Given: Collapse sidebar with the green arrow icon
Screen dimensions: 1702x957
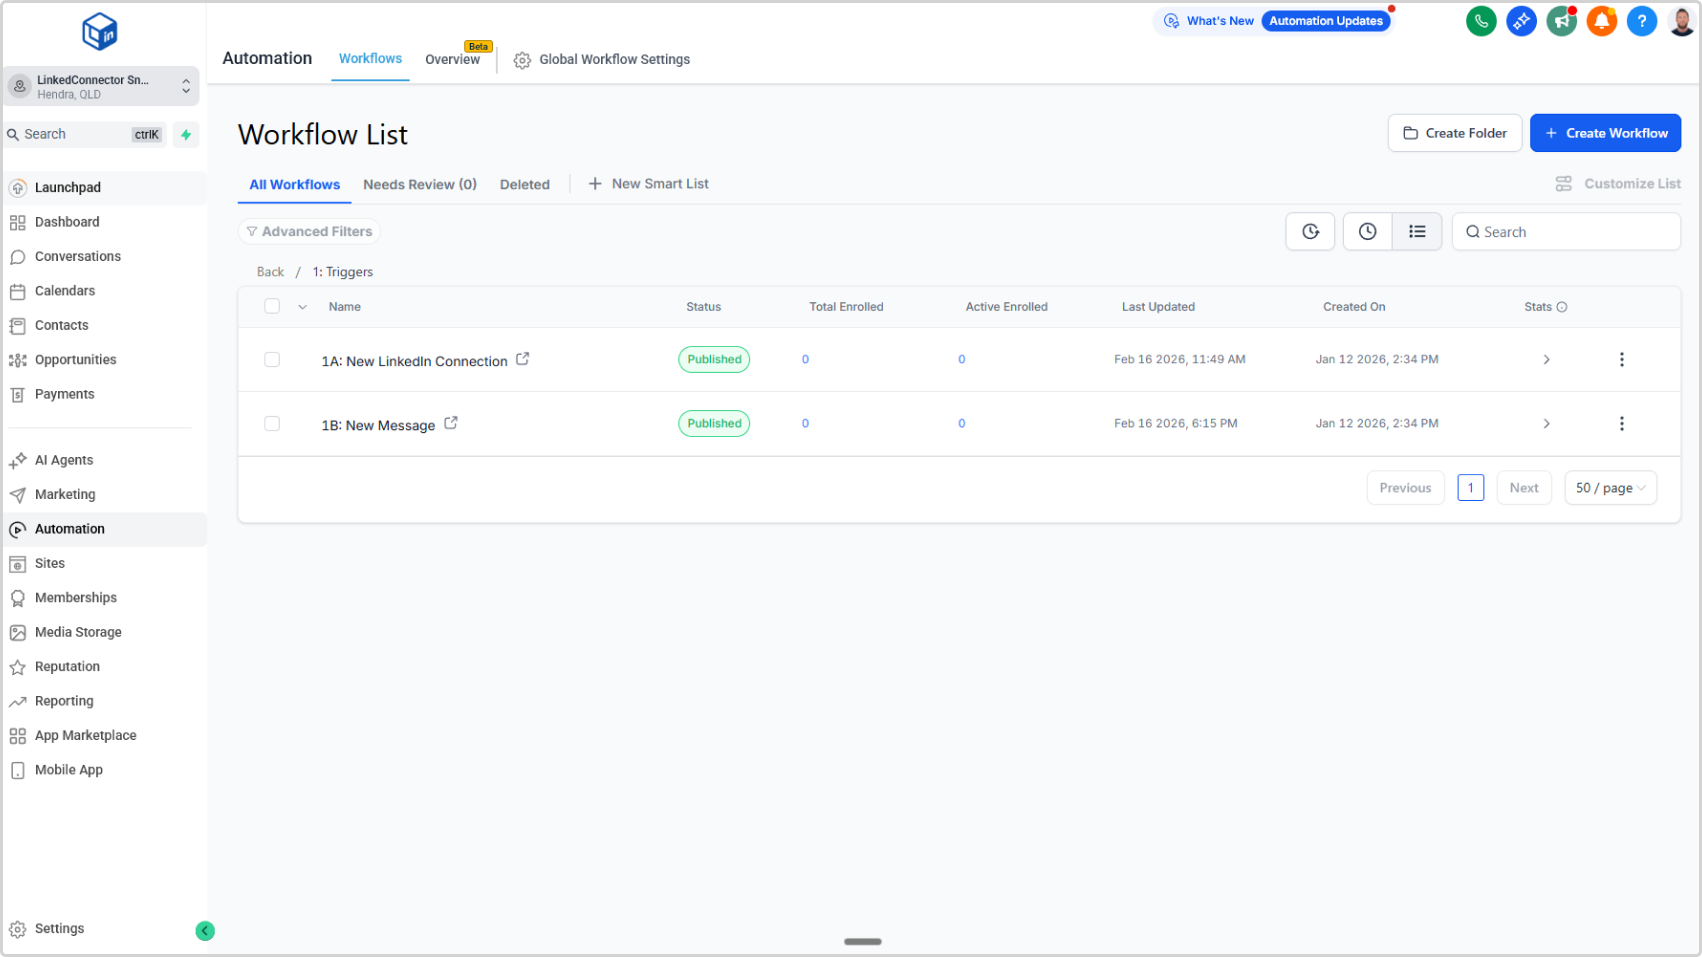Looking at the screenshot, I should pos(205,931).
